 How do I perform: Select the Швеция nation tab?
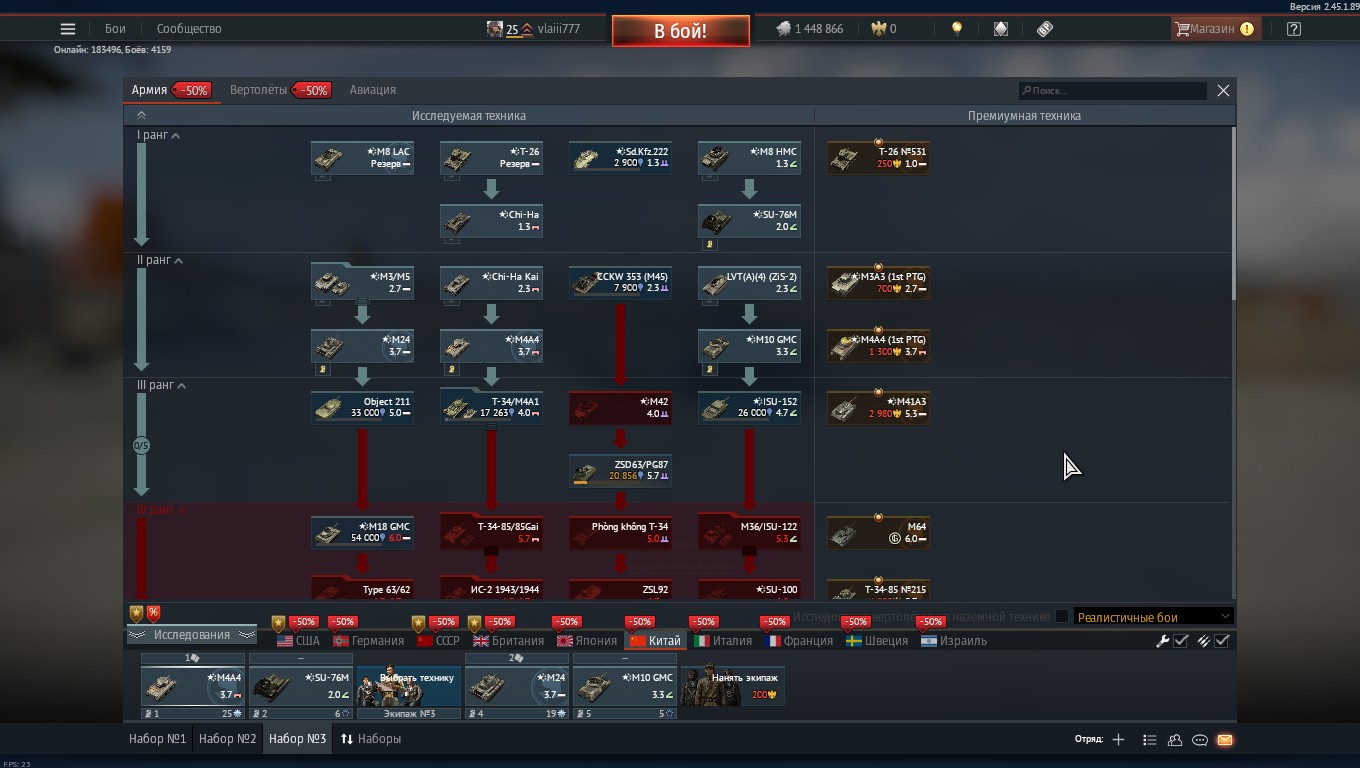877,641
